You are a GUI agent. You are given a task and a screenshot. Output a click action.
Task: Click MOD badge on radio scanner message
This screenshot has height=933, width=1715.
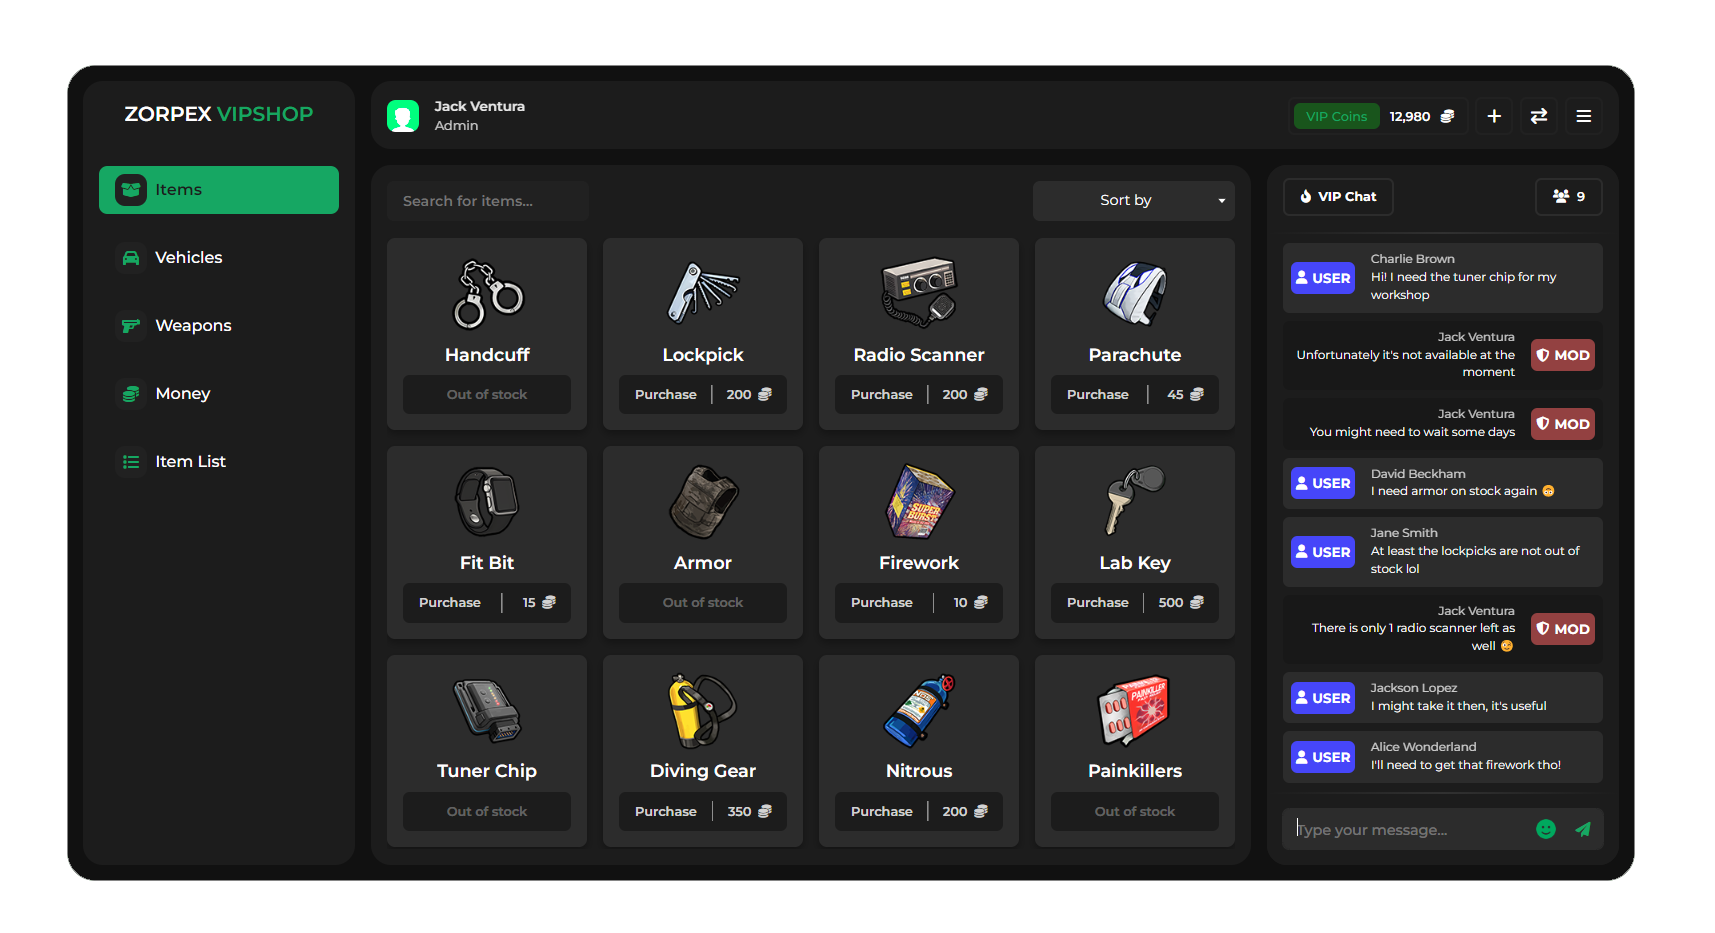1563,629
